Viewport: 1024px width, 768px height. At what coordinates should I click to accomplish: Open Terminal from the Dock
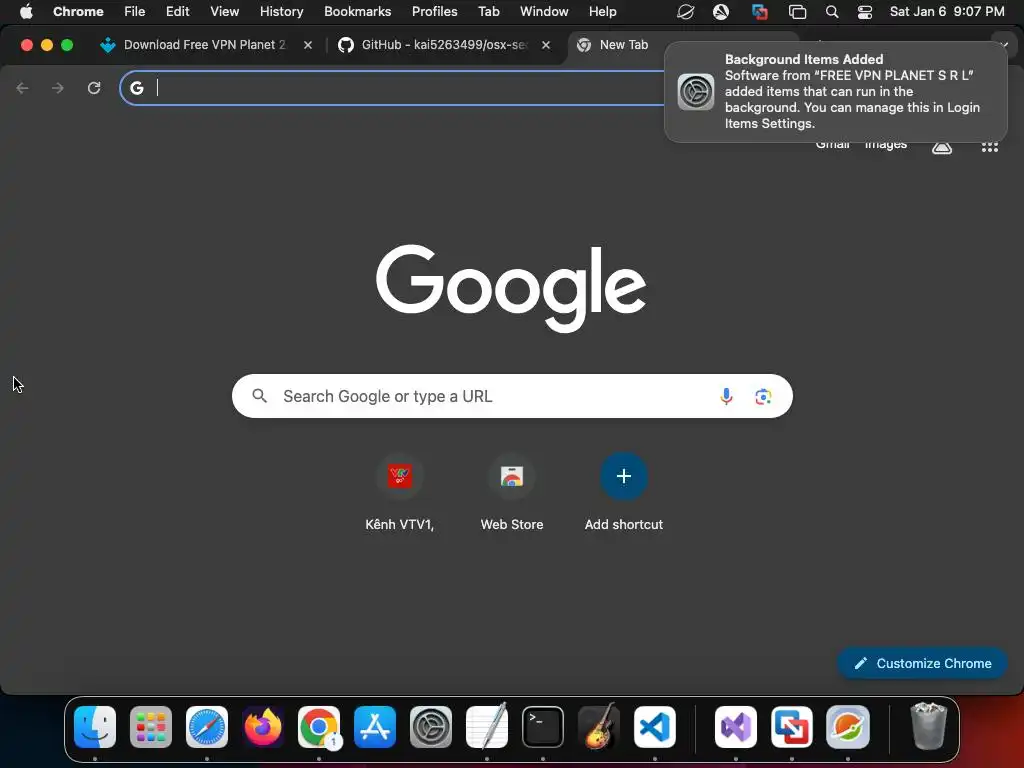coord(543,727)
